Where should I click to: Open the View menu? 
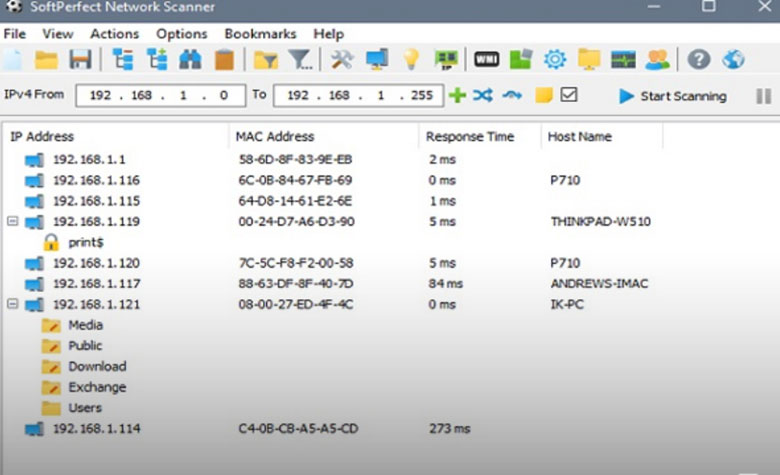58,34
